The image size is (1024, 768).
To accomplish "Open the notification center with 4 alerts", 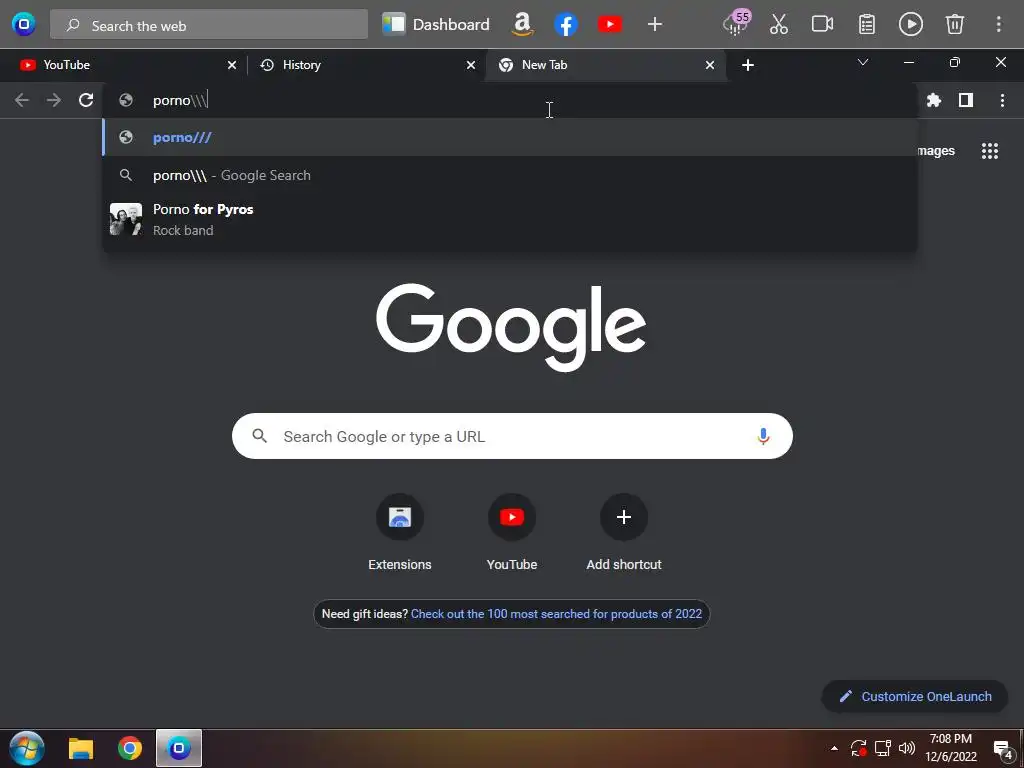I will pos(1002,750).
